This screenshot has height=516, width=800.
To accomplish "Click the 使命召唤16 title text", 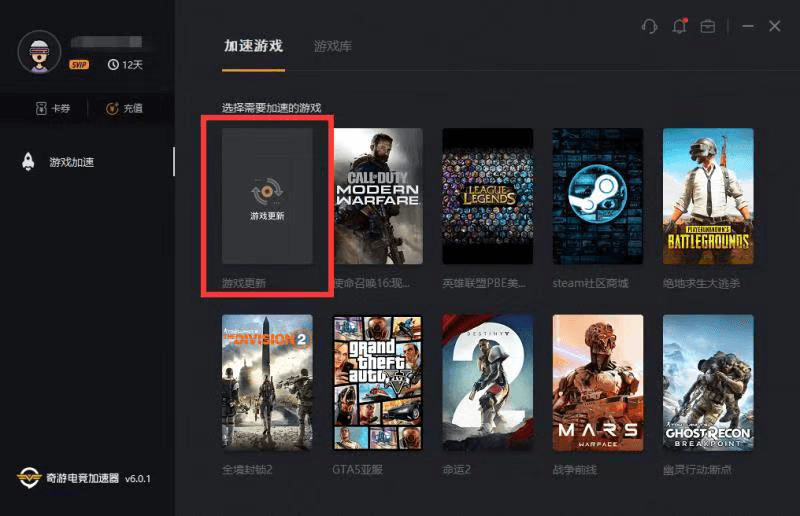I will pyautogui.click(x=372, y=283).
